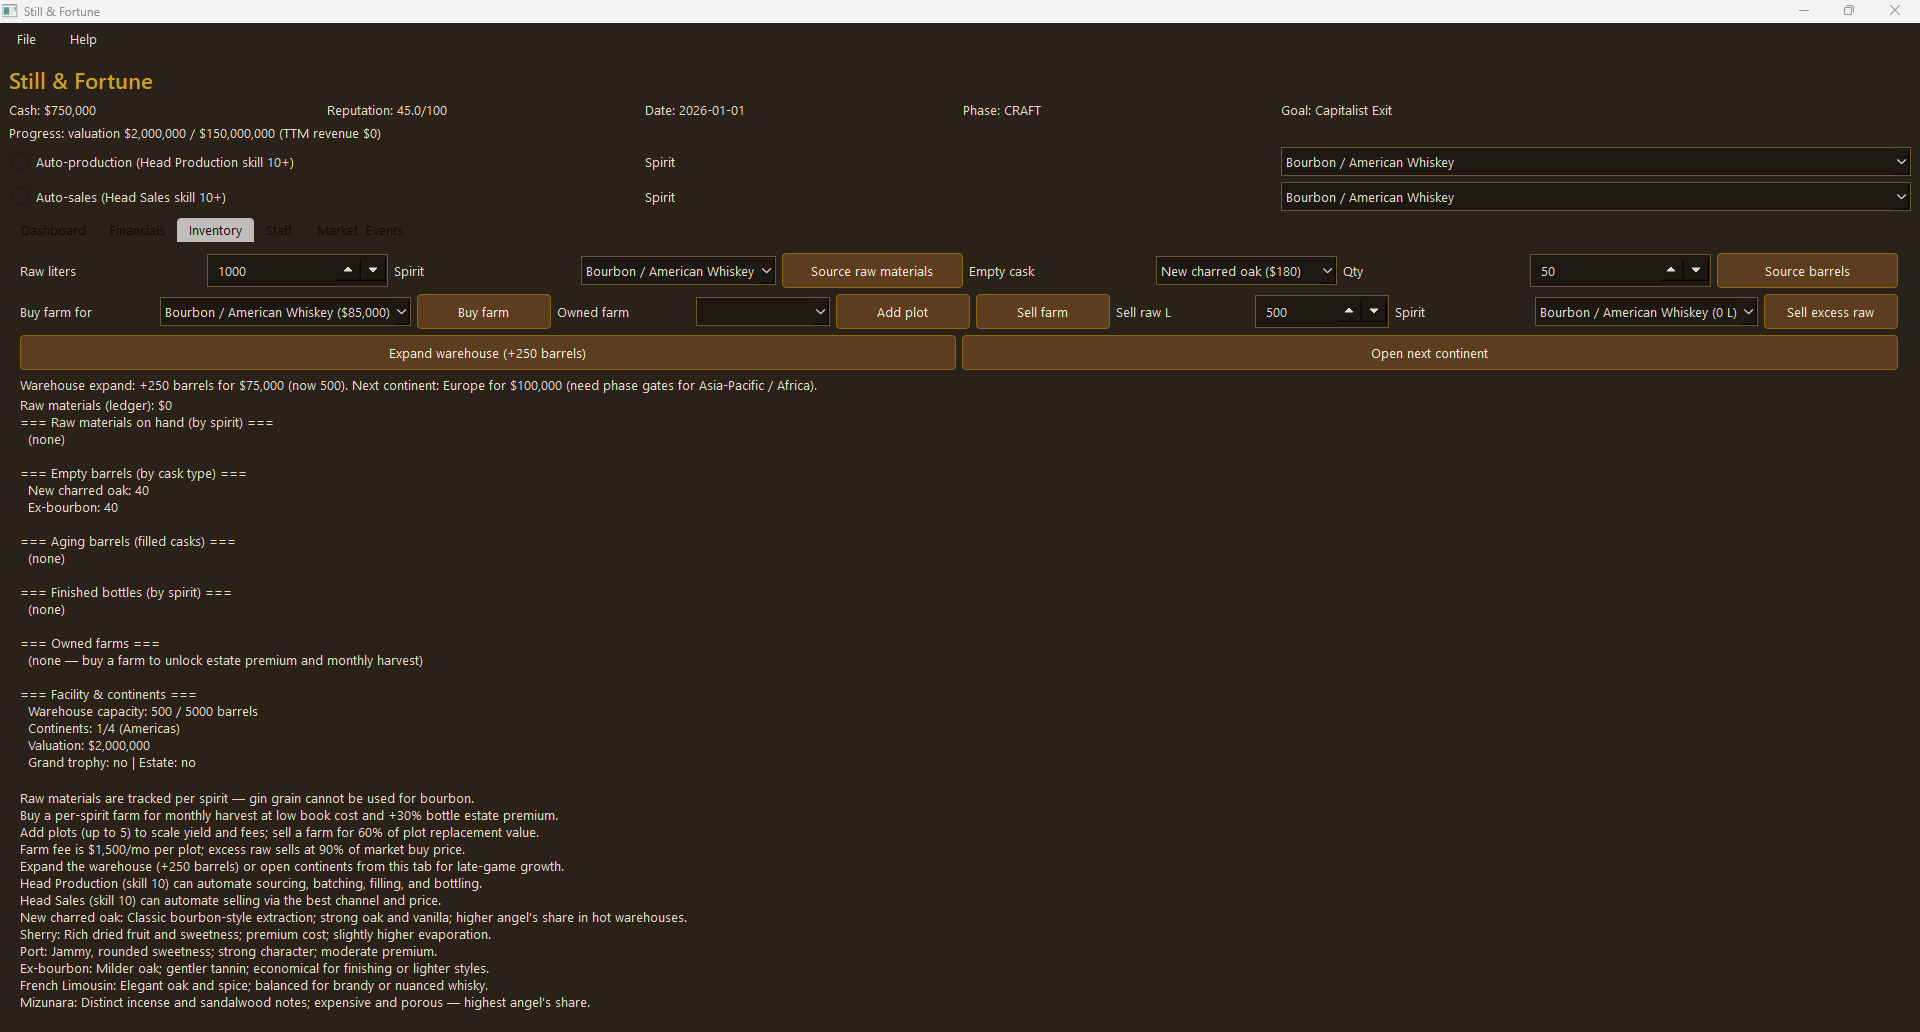Open Raw liters value dropdown arrow
This screenshot has height=1032, width=1920.
(373, 270)
